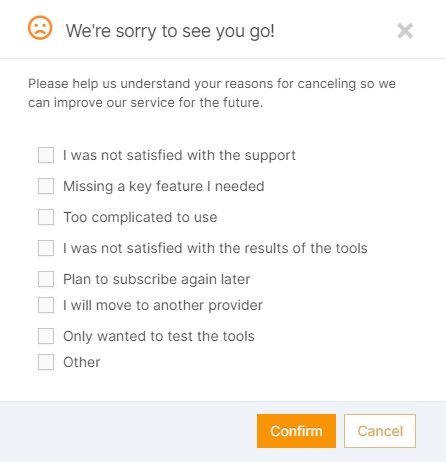Click the 'Missing a key feature I needed' label

point(164,186)
